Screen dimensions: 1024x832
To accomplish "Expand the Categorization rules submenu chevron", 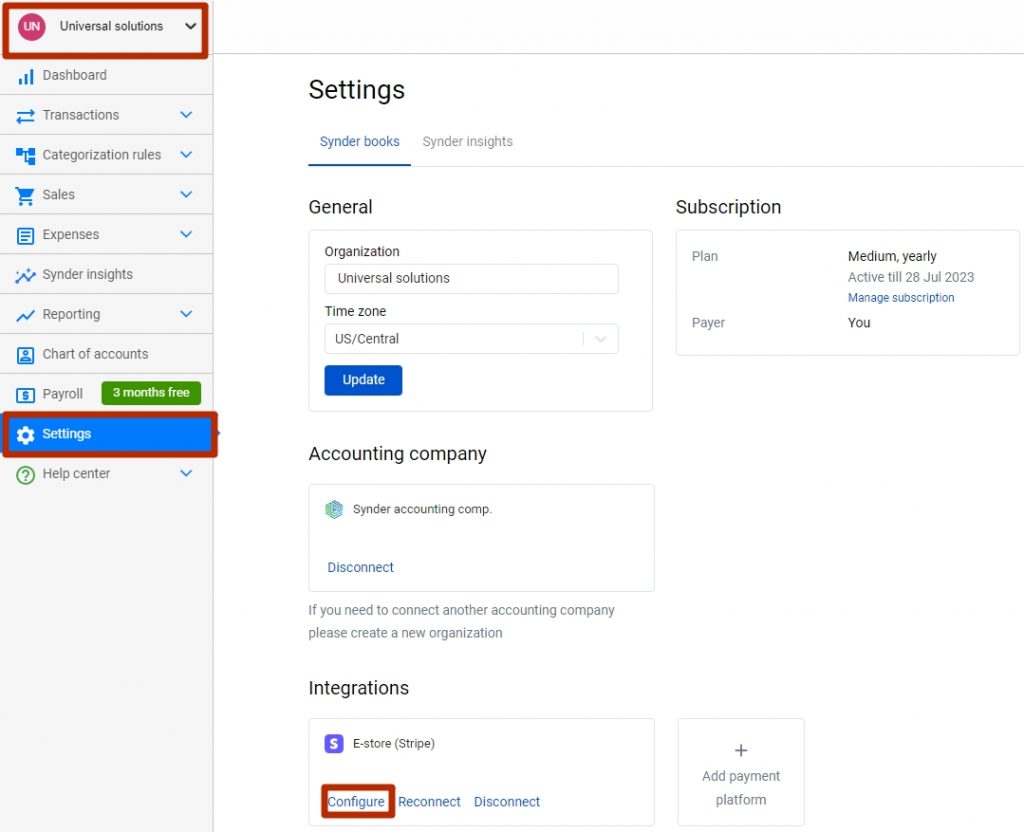I will (186, 155).
